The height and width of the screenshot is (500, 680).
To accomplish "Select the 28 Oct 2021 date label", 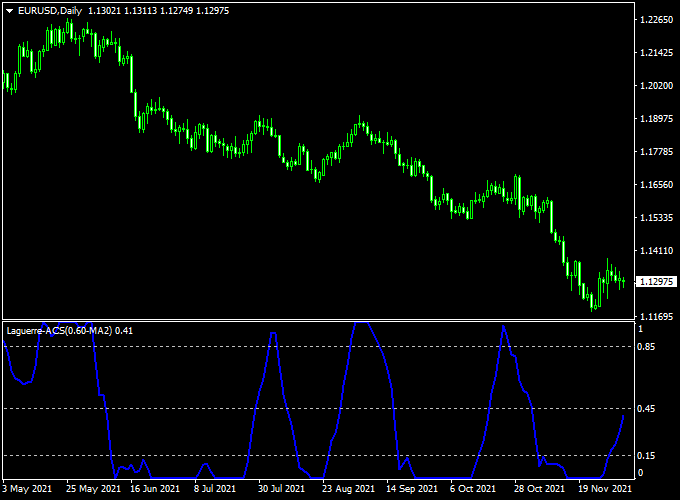I will [539, 489].
